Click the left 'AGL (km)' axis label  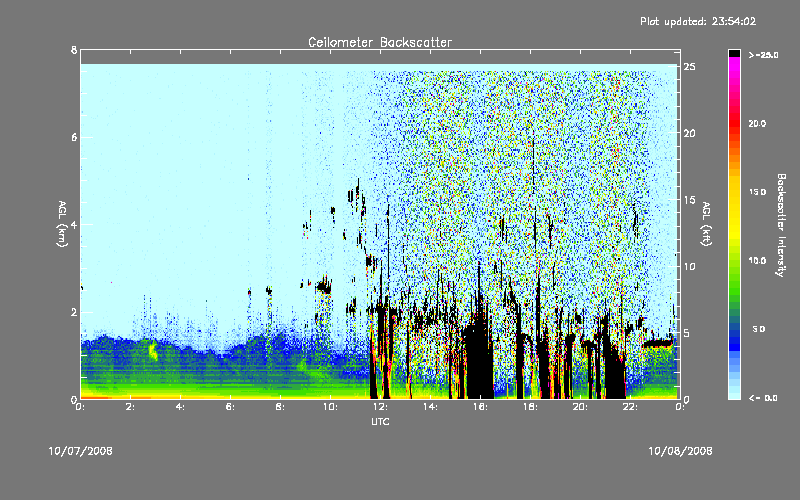[x=62, y=224]
